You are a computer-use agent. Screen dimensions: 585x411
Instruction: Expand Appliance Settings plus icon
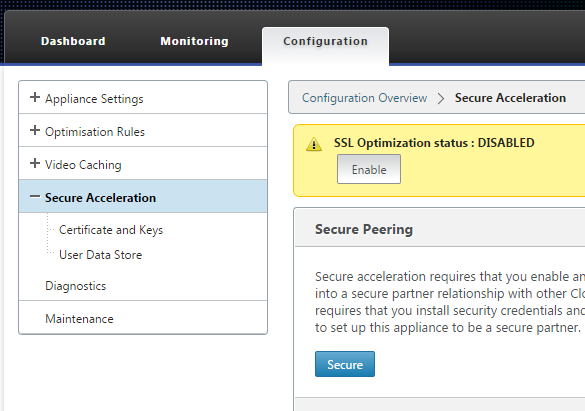(x=35, y=97)
